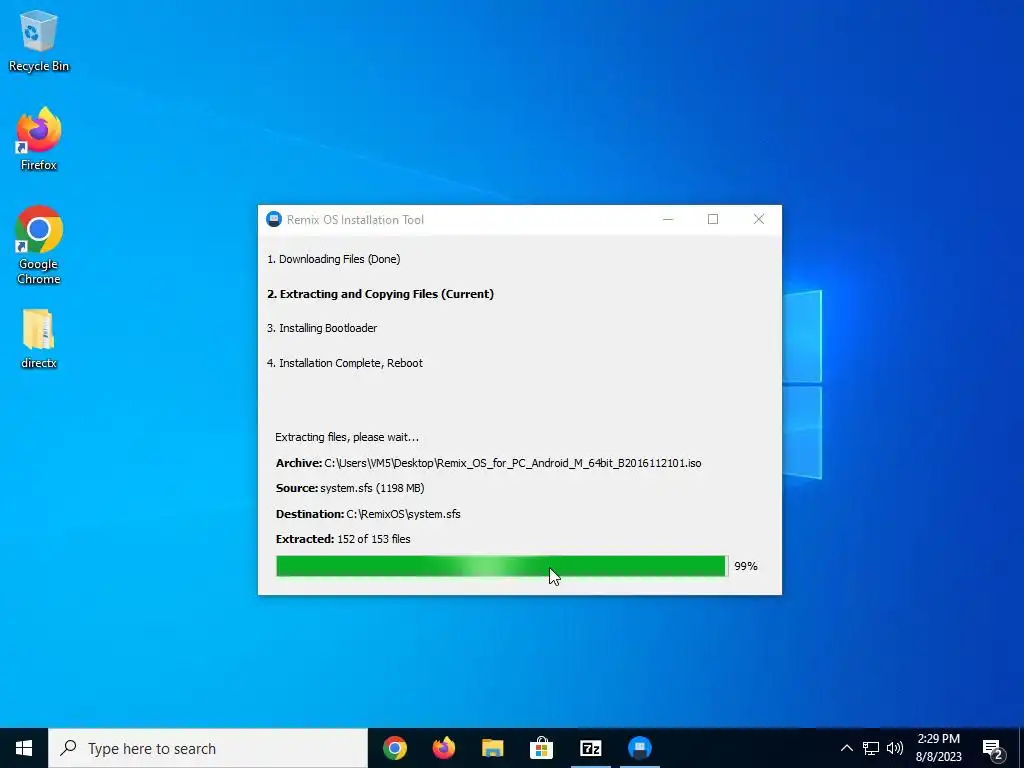Launch Chrome from the taskbar
The width and height of the screenshot is (1024, 768).
coord(394,748)
